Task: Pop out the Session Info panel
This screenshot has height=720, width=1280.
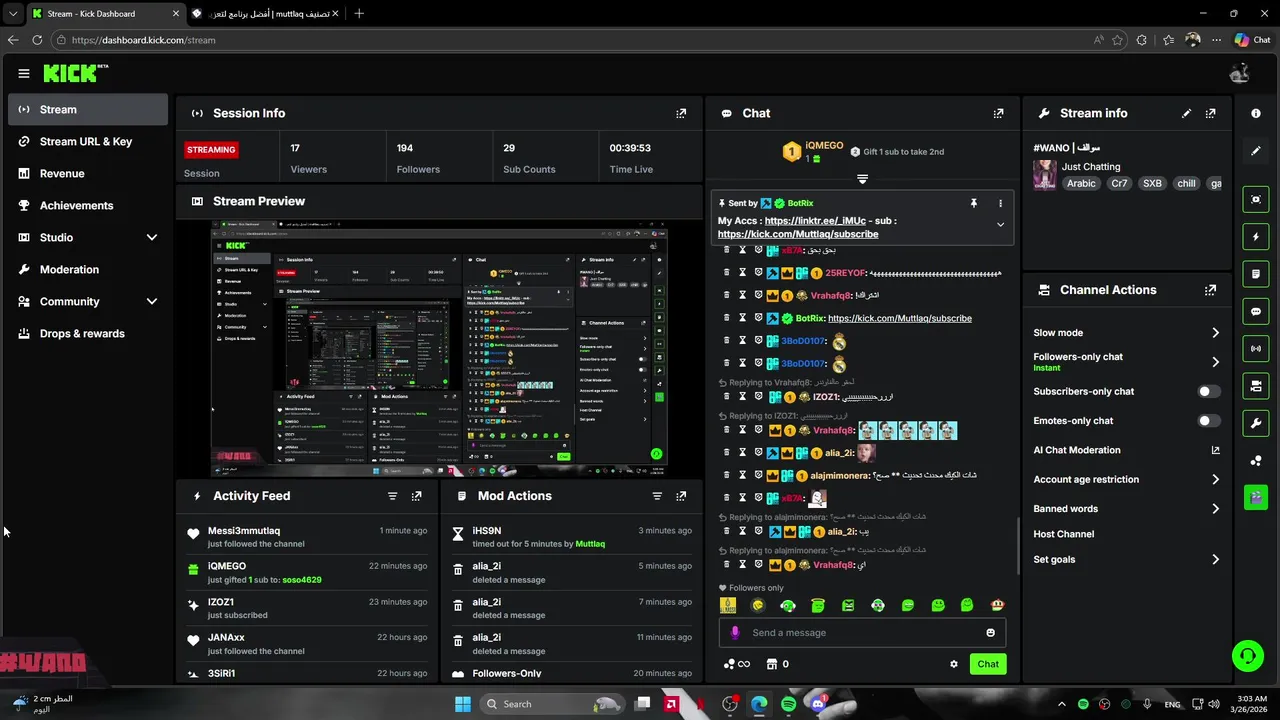Action: click(x=681, y=114)
